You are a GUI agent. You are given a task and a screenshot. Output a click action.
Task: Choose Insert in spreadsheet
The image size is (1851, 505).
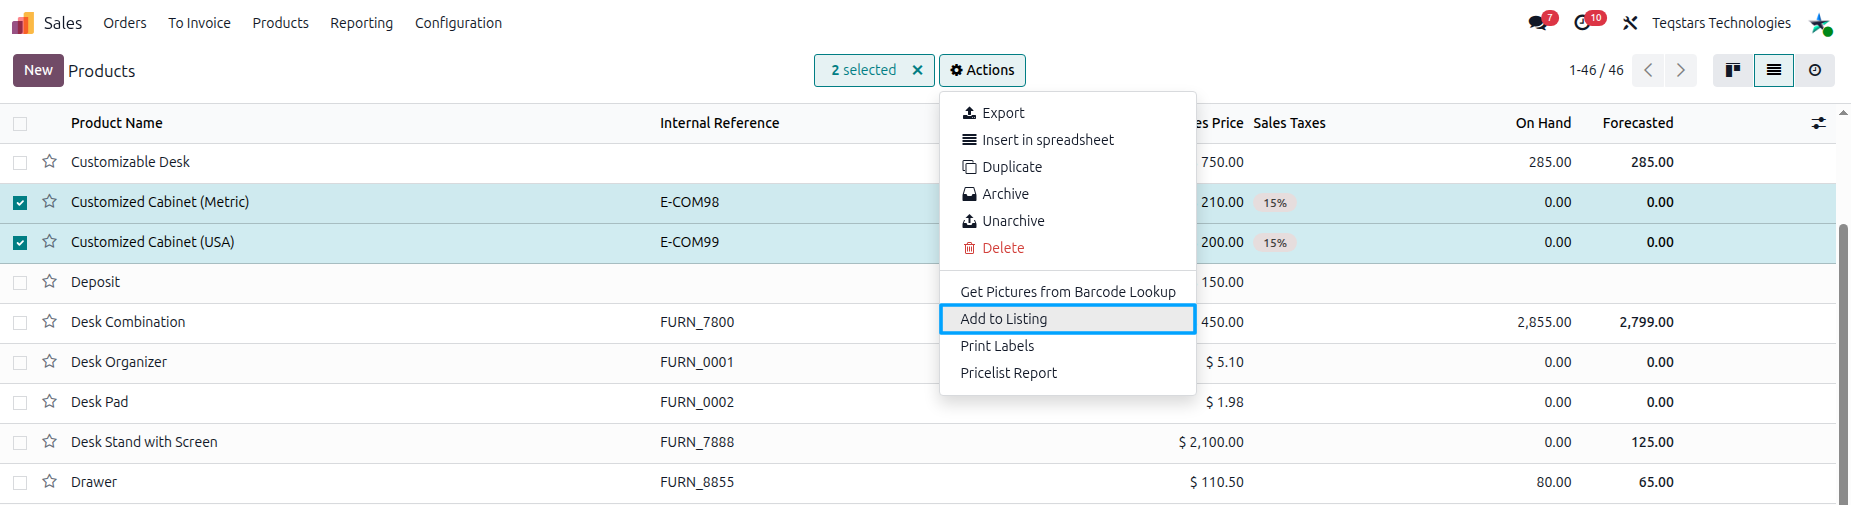[1068, 140]
